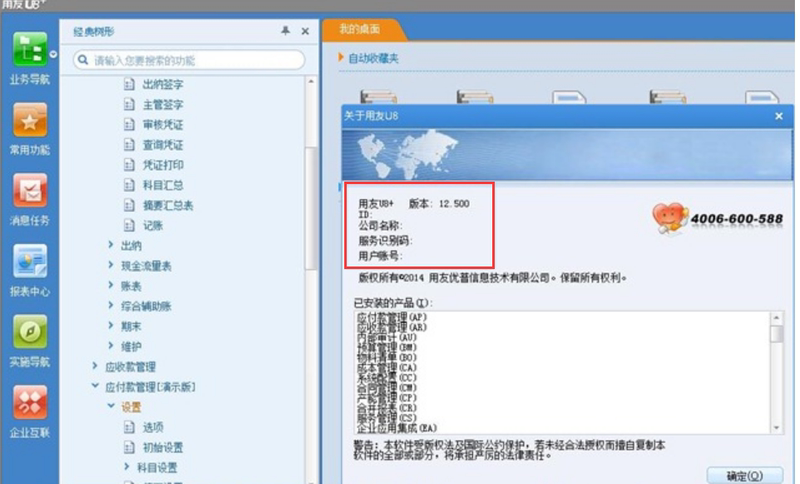Open 科目汇总 tree item
The height and width of the screenshot is (484, 800).
[162, 185]
